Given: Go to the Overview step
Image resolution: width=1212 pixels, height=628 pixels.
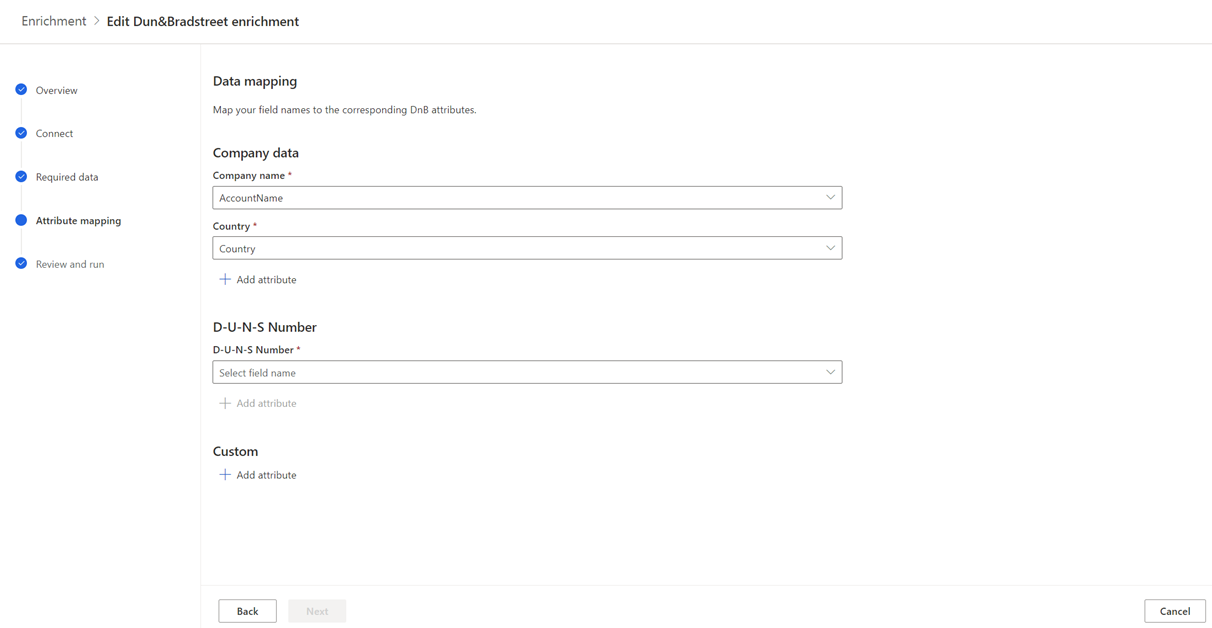Looking at the screenshot, I should (x=56, y=90).
